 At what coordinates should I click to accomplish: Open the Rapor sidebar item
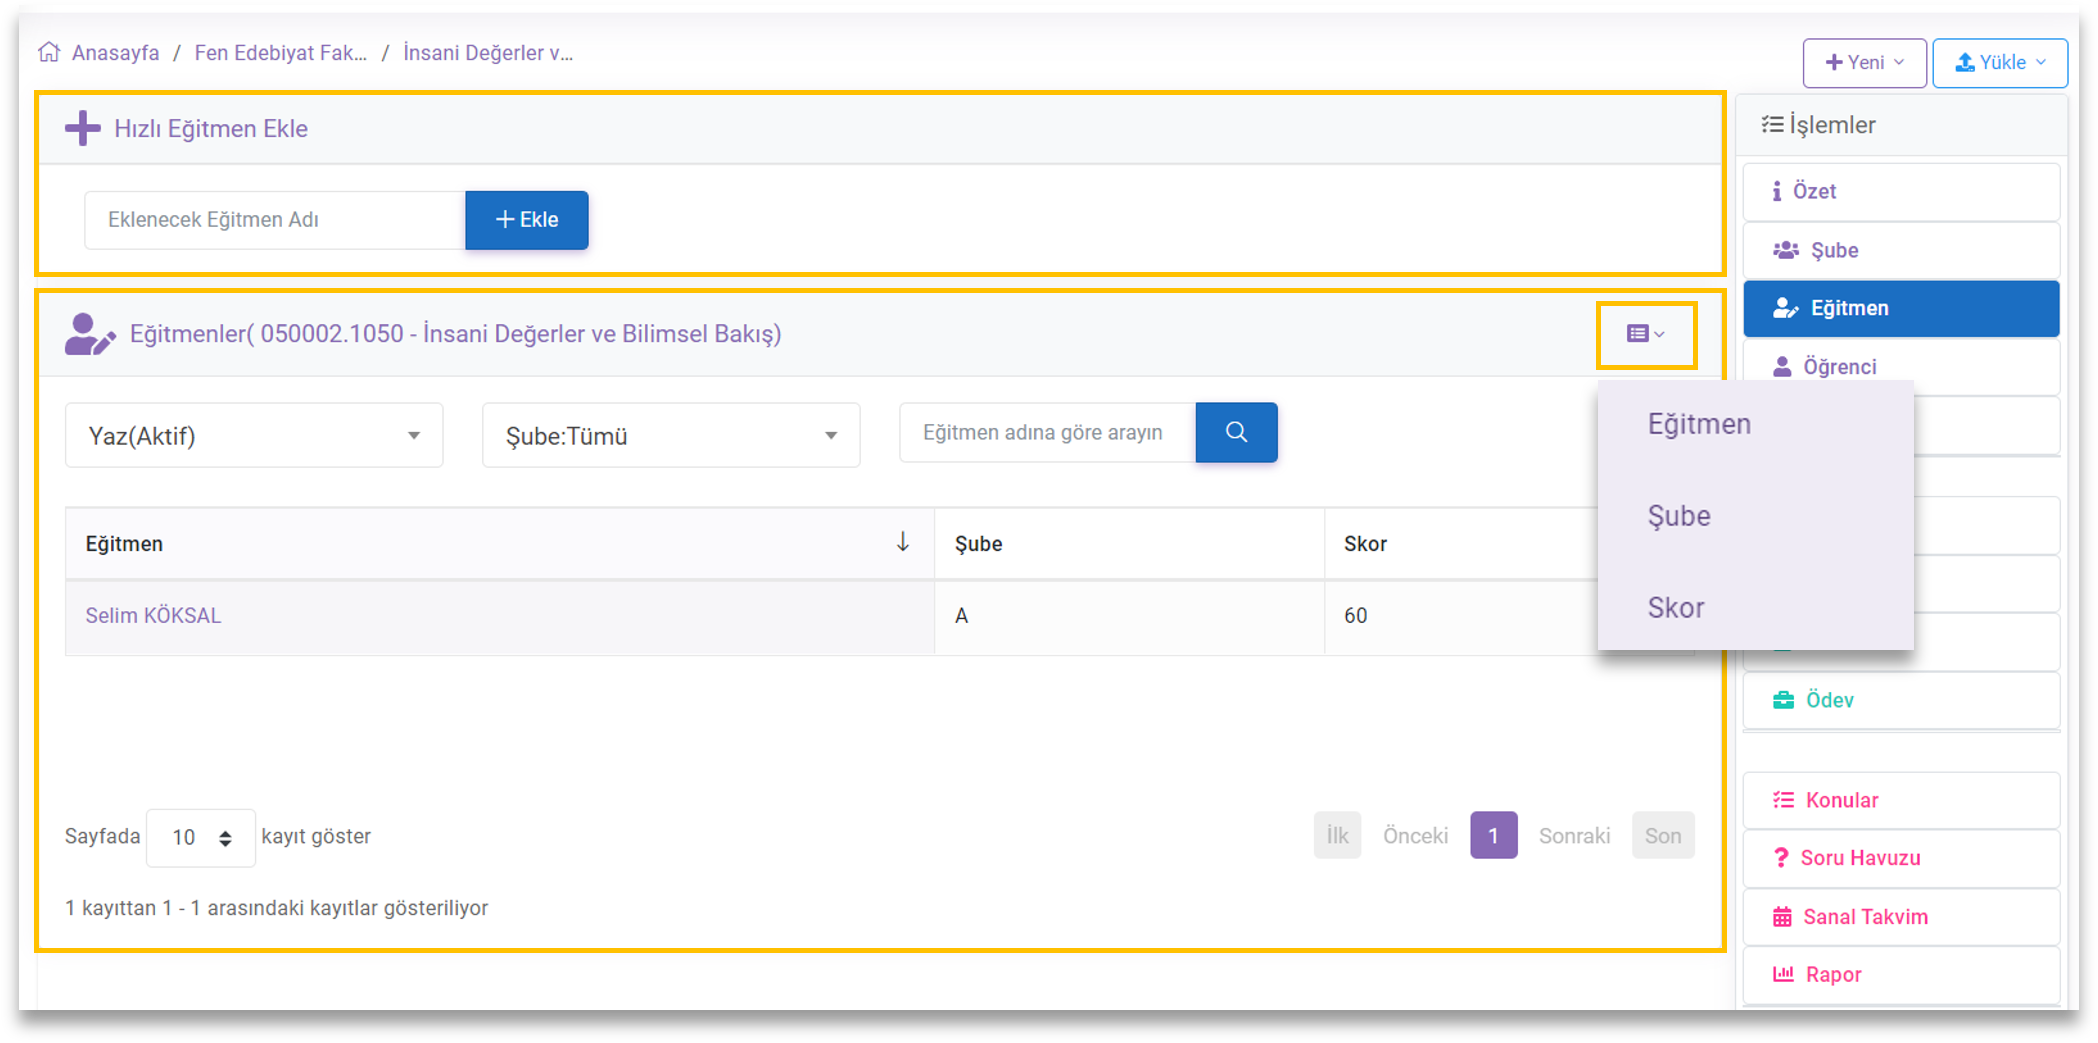[1832, 974]
